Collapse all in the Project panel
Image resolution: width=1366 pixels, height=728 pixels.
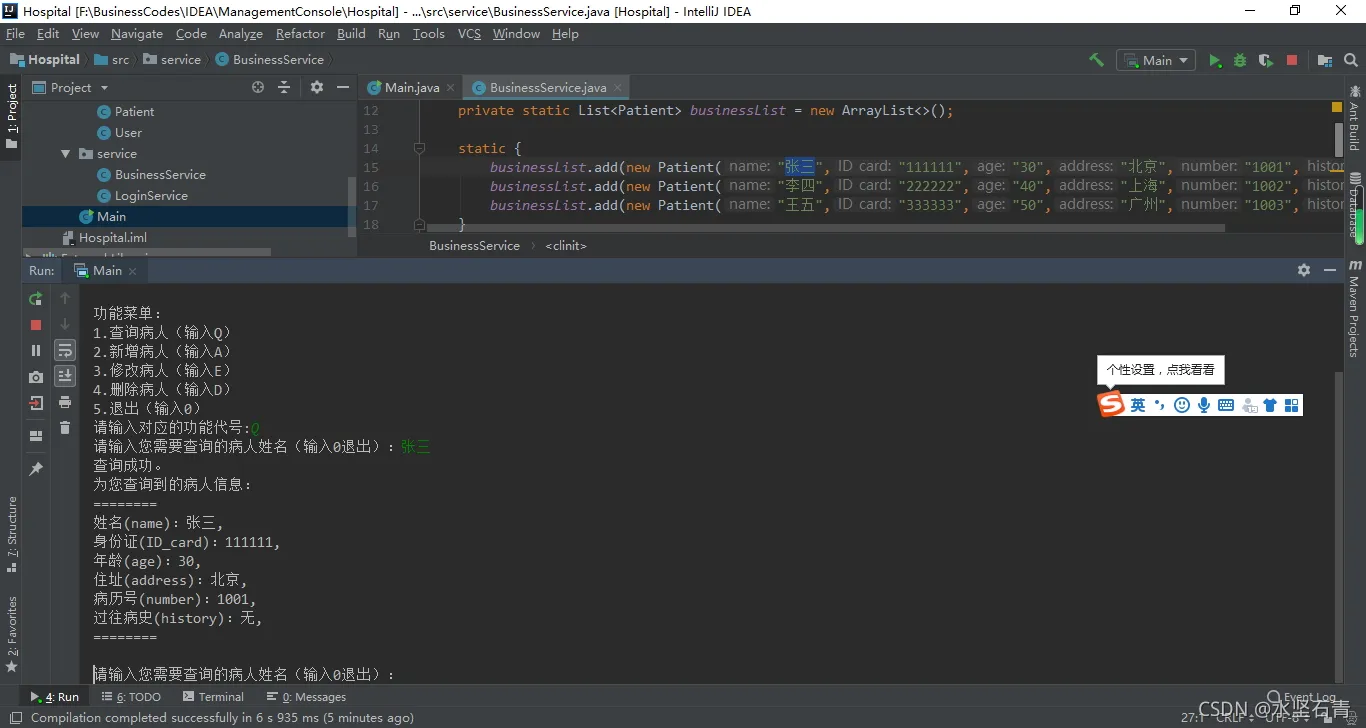pyautogui.click(x=284, y=87)
